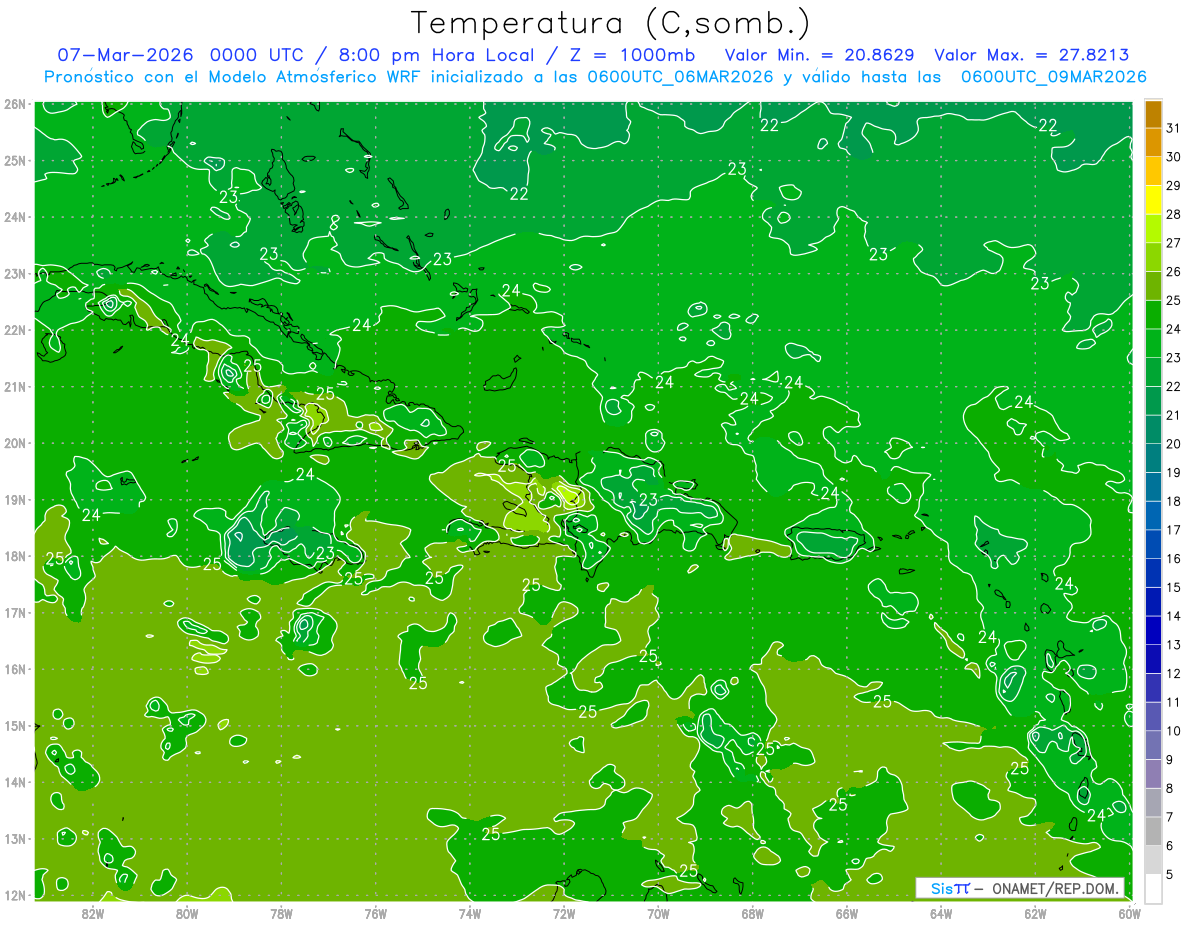The width and height of the screenshot is (1200, 927).
Task: Click the '31' label on the color scale
Action: tap(1173, 128)
